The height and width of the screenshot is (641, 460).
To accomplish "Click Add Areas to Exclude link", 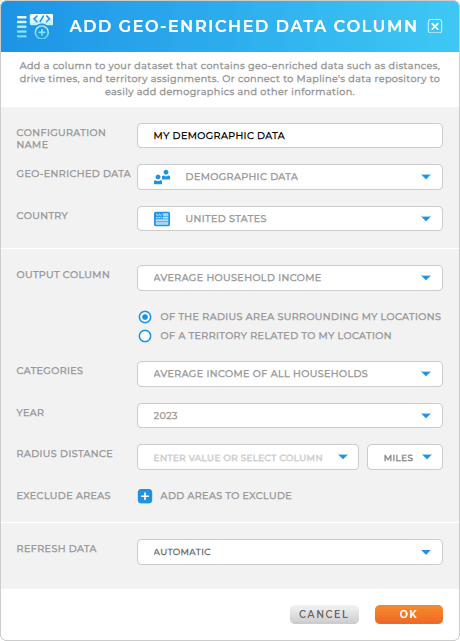I will (x=226, y=496).
